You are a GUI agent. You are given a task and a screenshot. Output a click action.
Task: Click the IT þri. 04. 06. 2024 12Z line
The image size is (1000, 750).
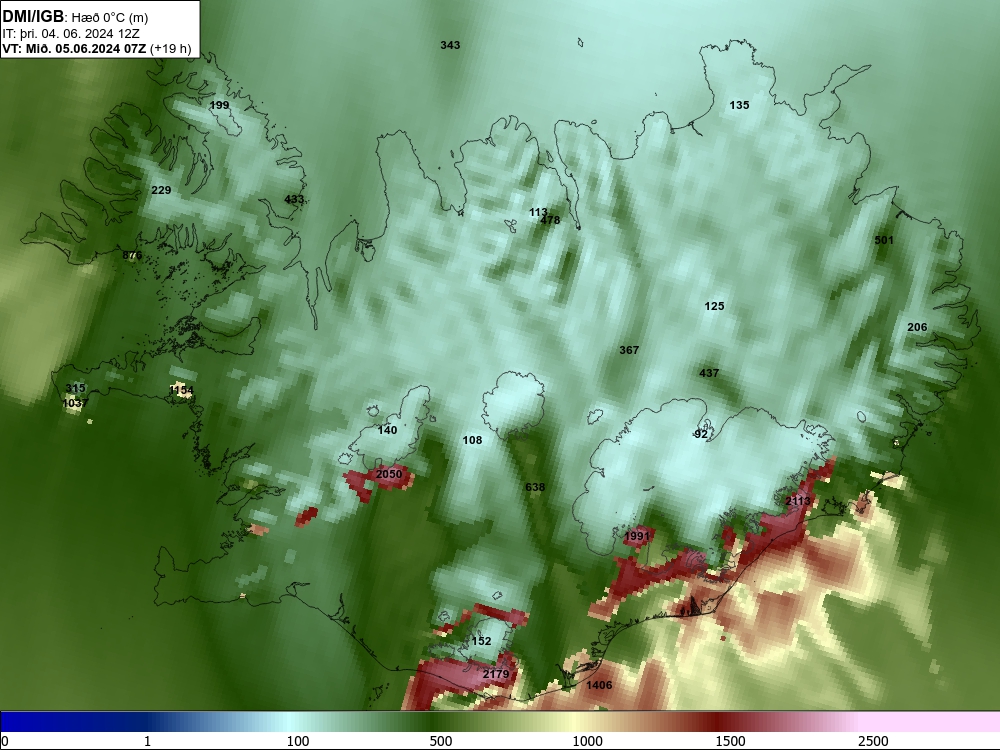coord(71,34)
